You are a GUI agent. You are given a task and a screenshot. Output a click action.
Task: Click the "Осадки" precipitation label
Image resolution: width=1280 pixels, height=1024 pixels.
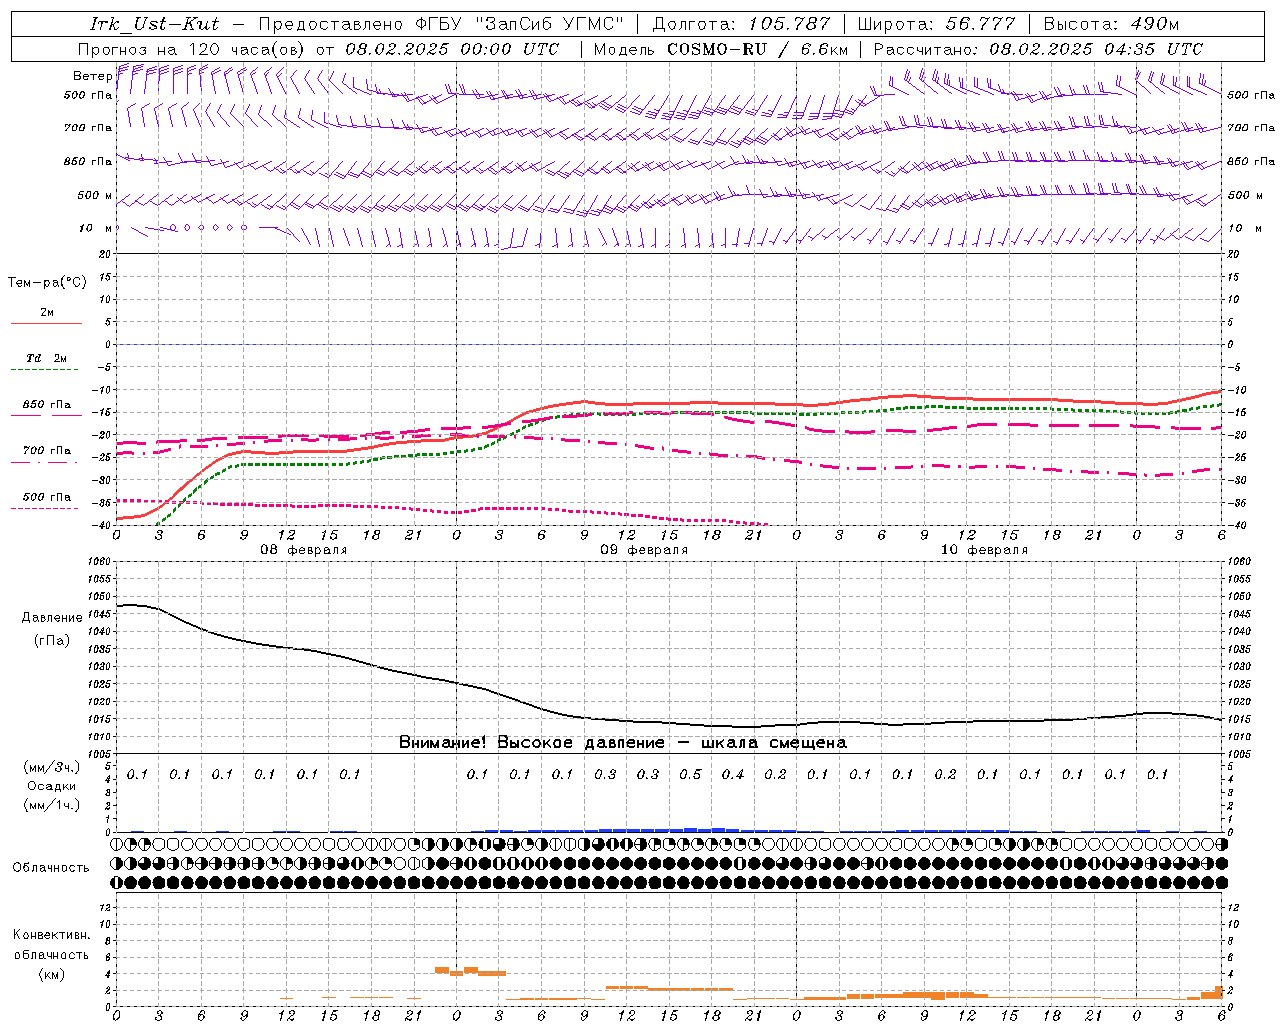tap(52, 786)
